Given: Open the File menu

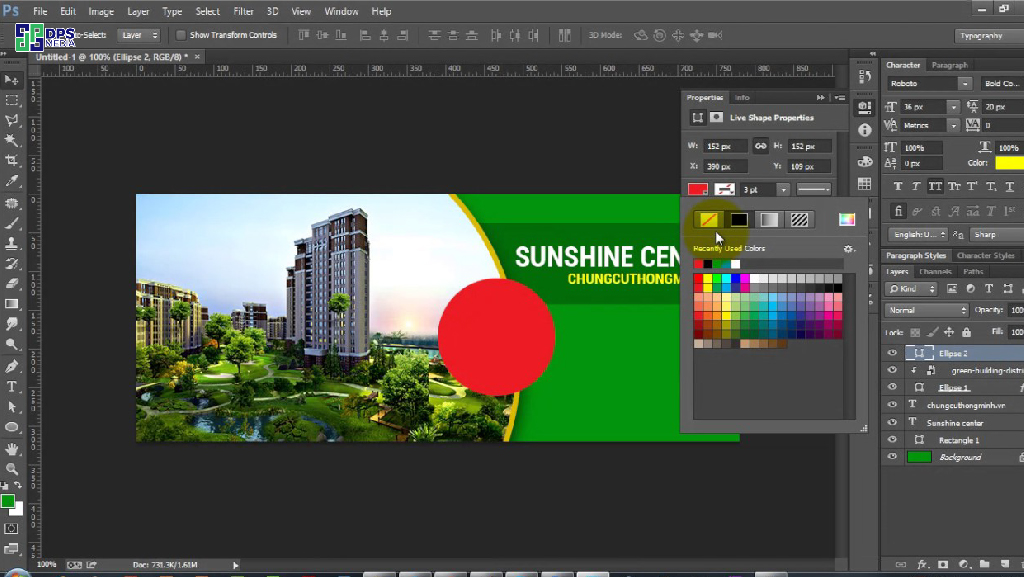Looking at the screenshot, I should (x=40, y=12).
